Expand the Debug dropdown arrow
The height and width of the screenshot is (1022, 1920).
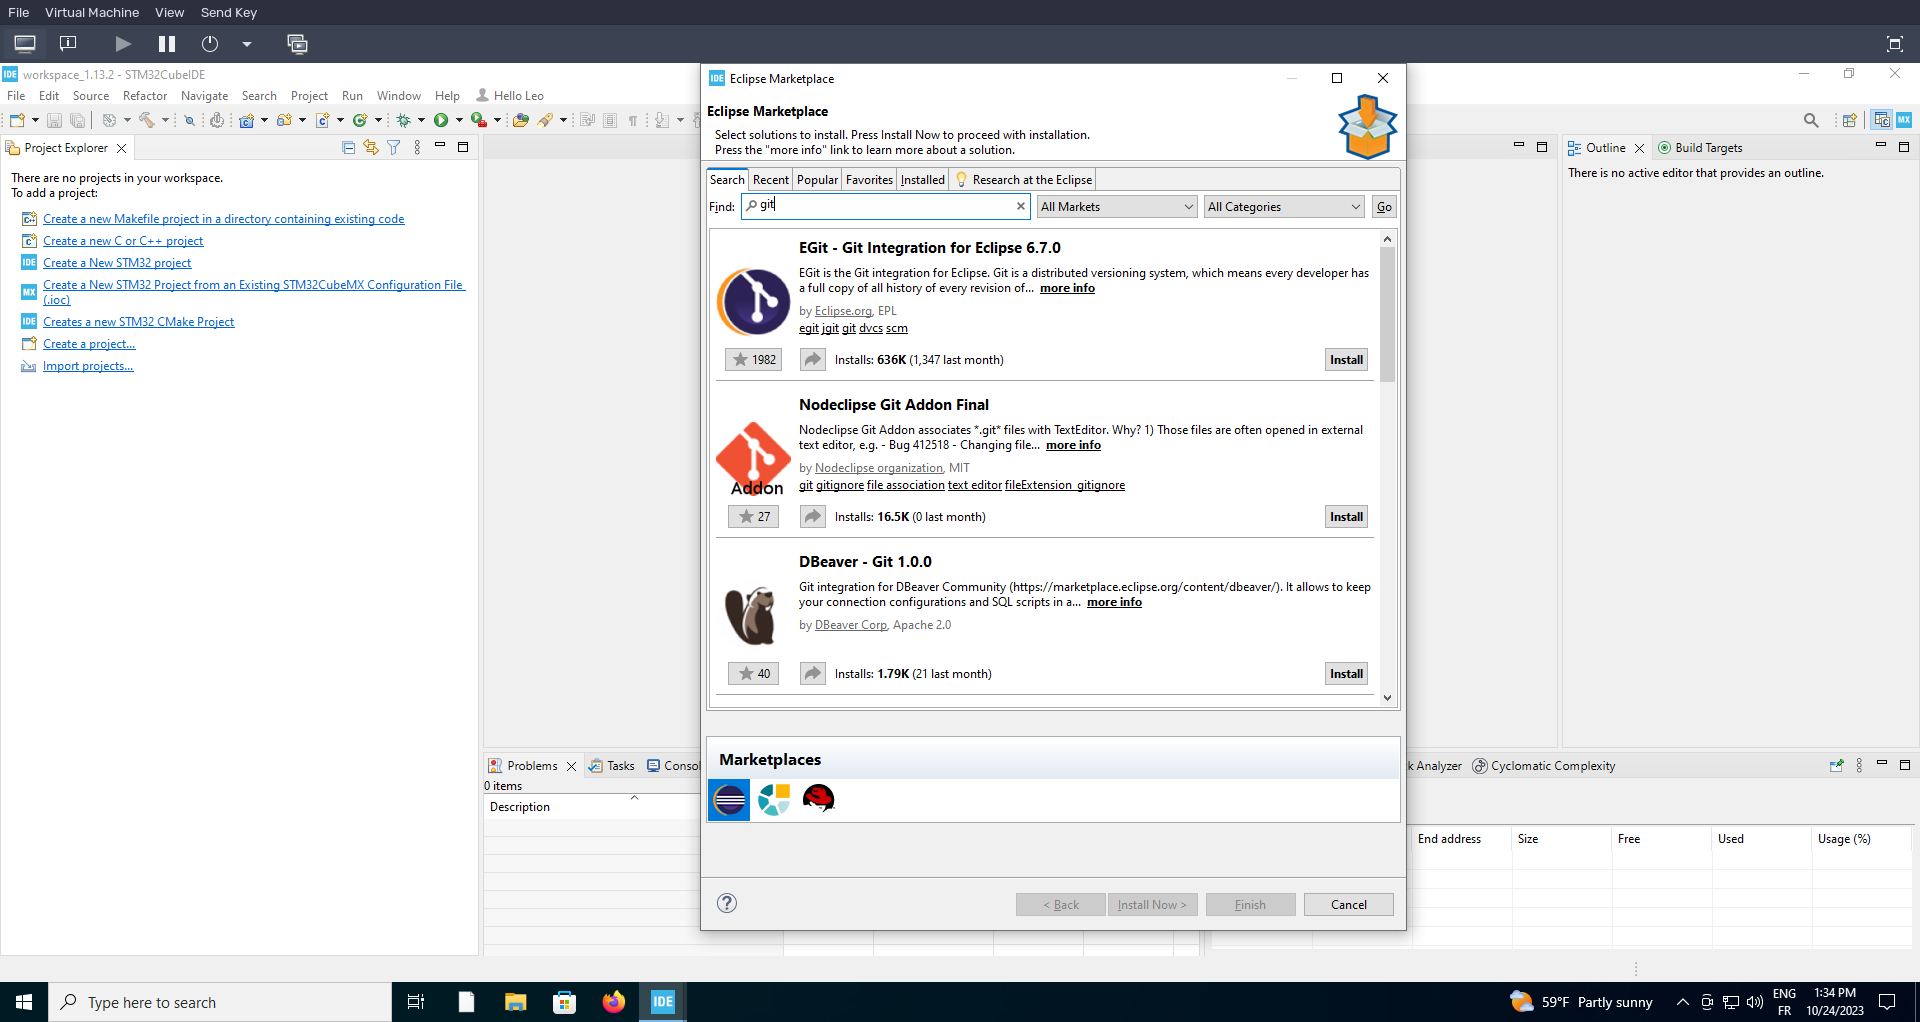pos(422,120)
